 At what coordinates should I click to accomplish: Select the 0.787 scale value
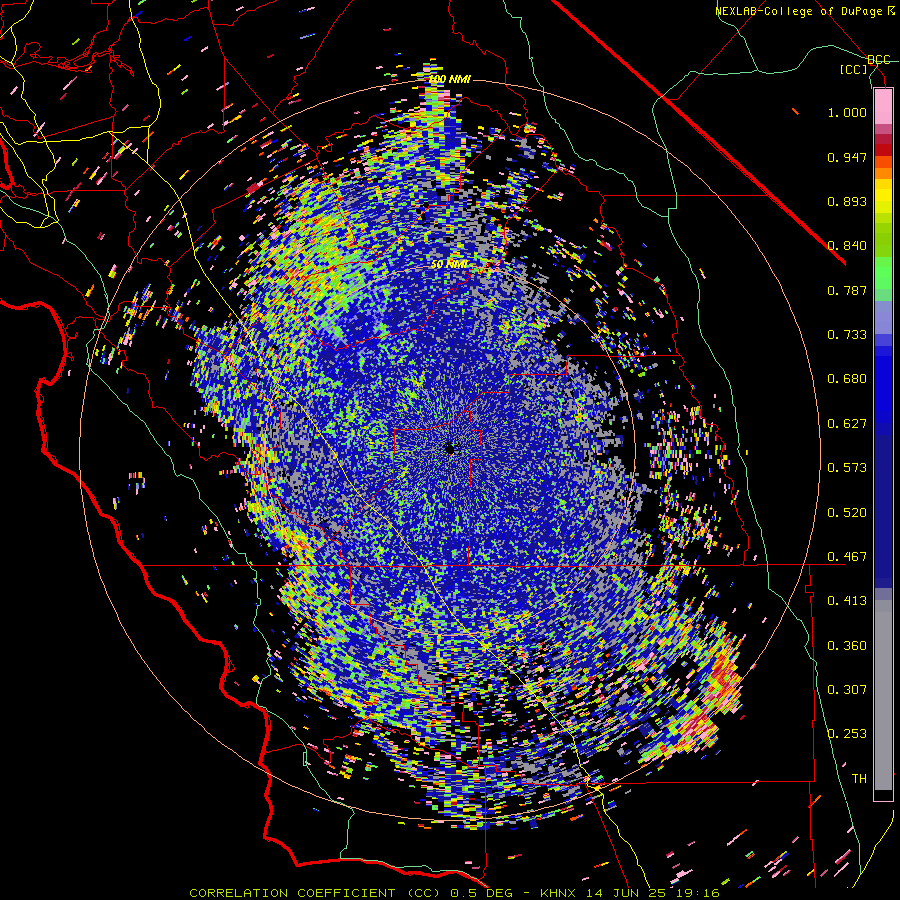(847, 290)
